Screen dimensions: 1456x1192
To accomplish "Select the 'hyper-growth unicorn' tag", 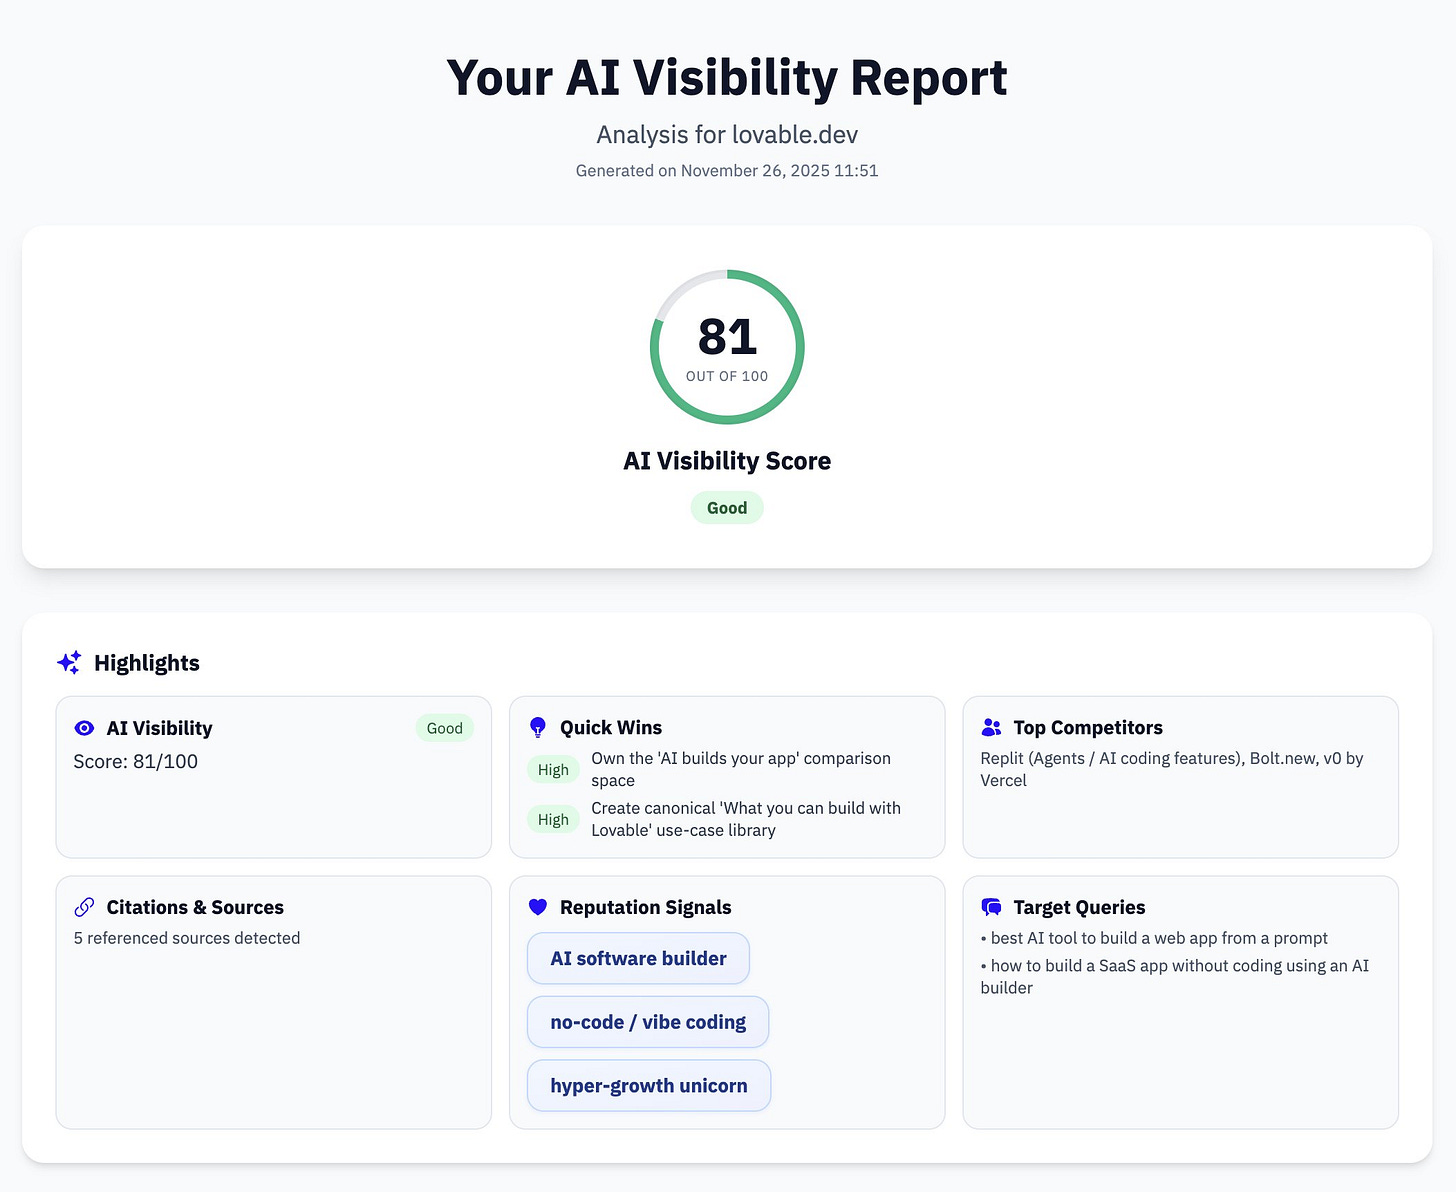I will [649, 1085].
